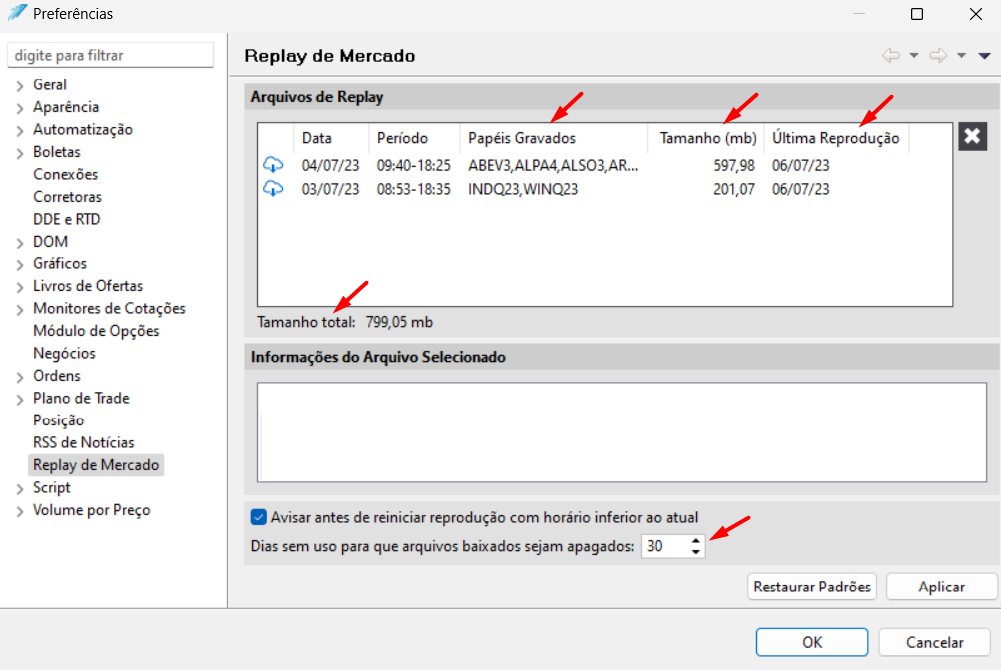Screen dimensions: 1001x671
Task: Increase days value with up stepper arrow
Action: [696, 541]
